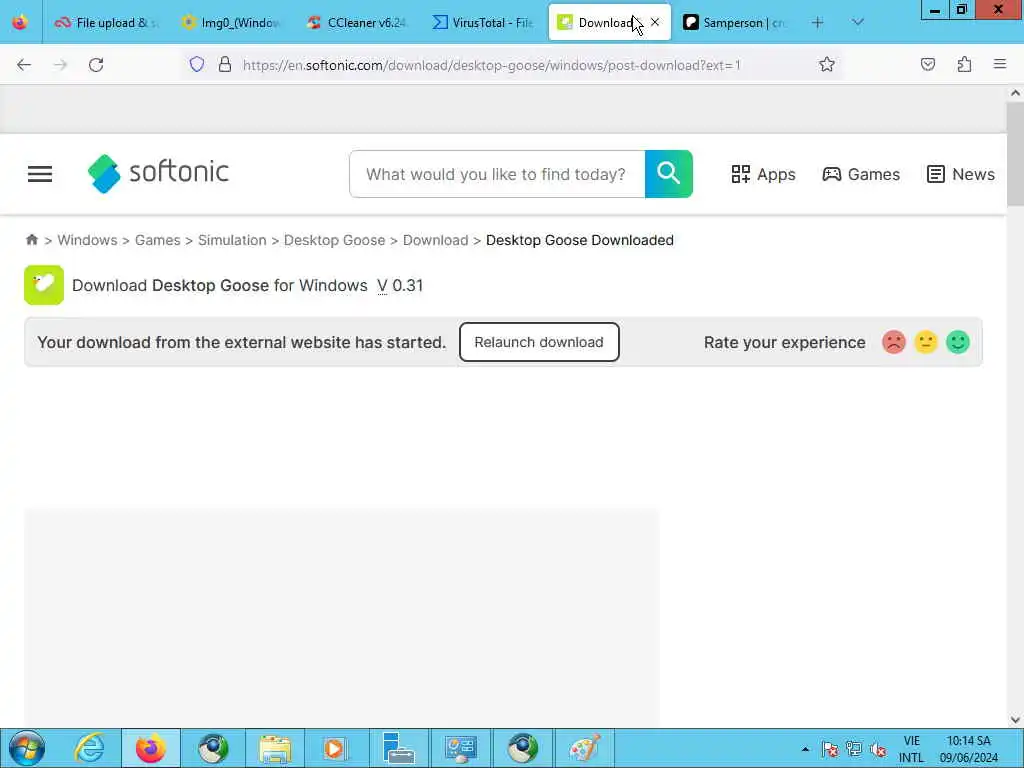
Task: Open the Extensions puzzle icon
Action: coord(964,64)
